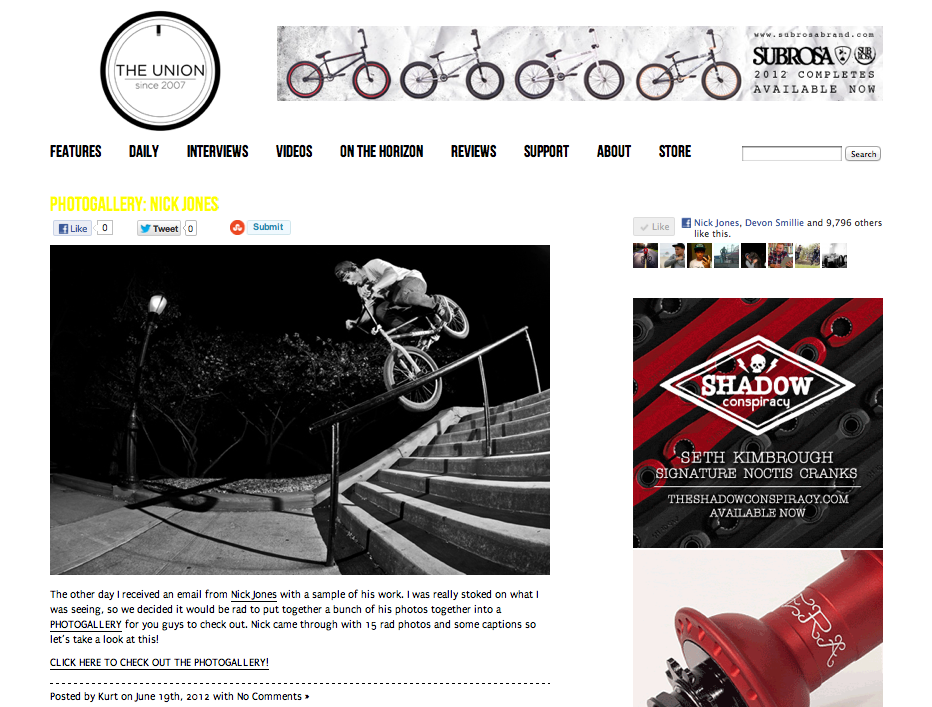Click the sidebar Facebook Like button

pos(654,227)
